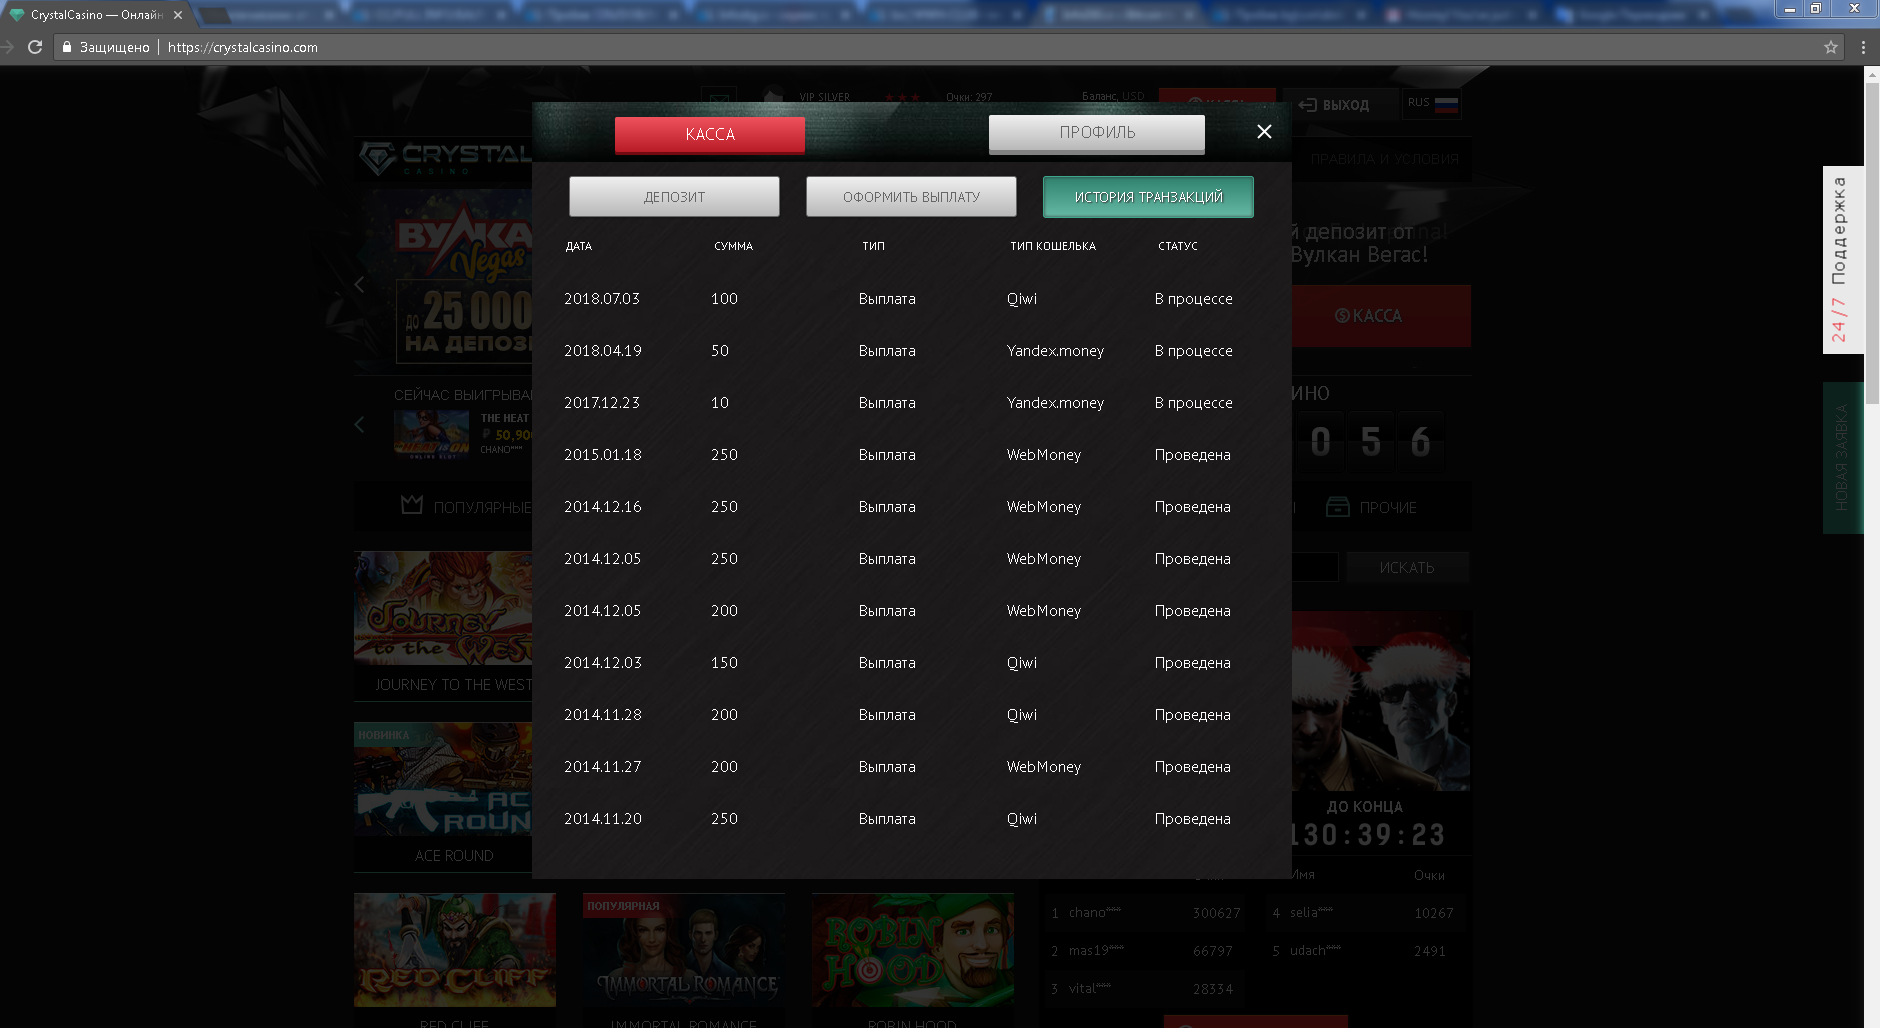
Task: Select date 2018.04.19 transaction row
Action: (x=911, y=351)
